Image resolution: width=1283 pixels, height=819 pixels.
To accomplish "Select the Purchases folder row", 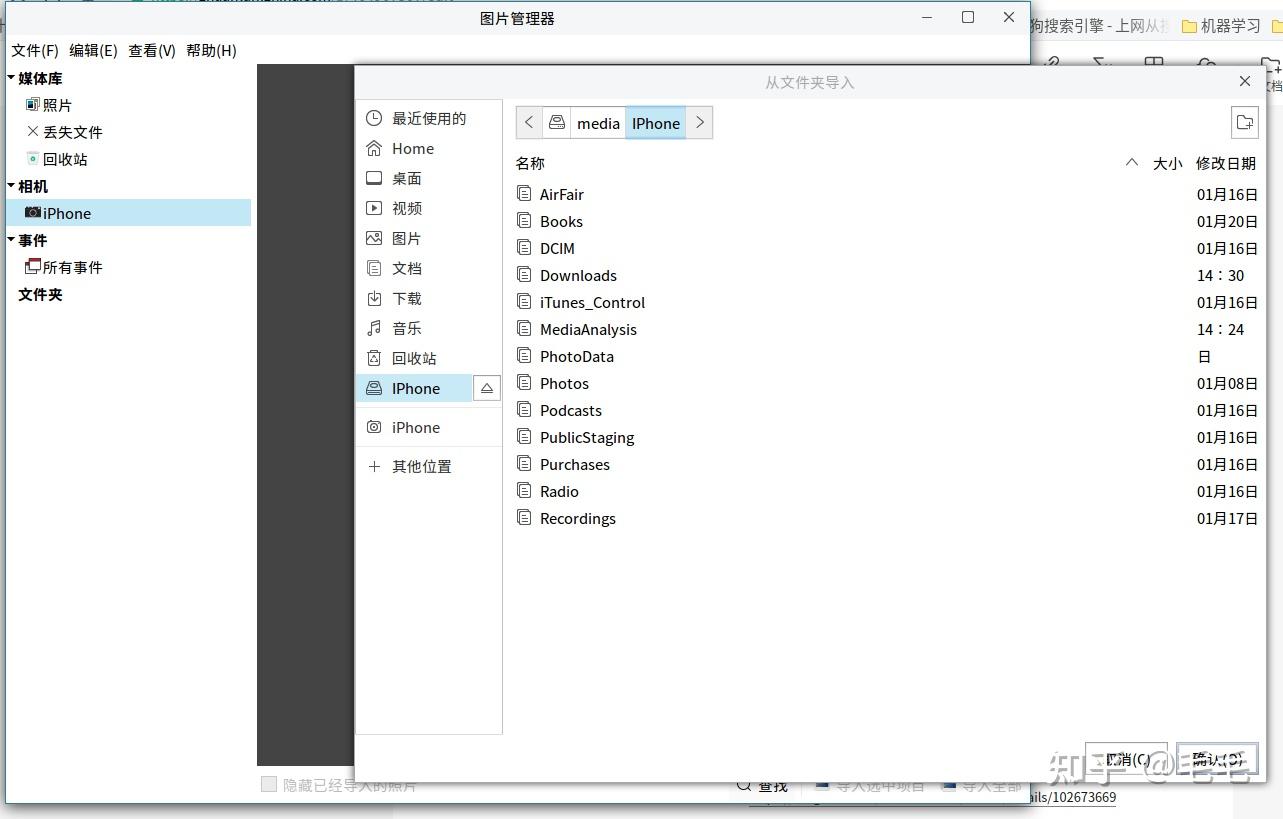I will click(887, 464).
